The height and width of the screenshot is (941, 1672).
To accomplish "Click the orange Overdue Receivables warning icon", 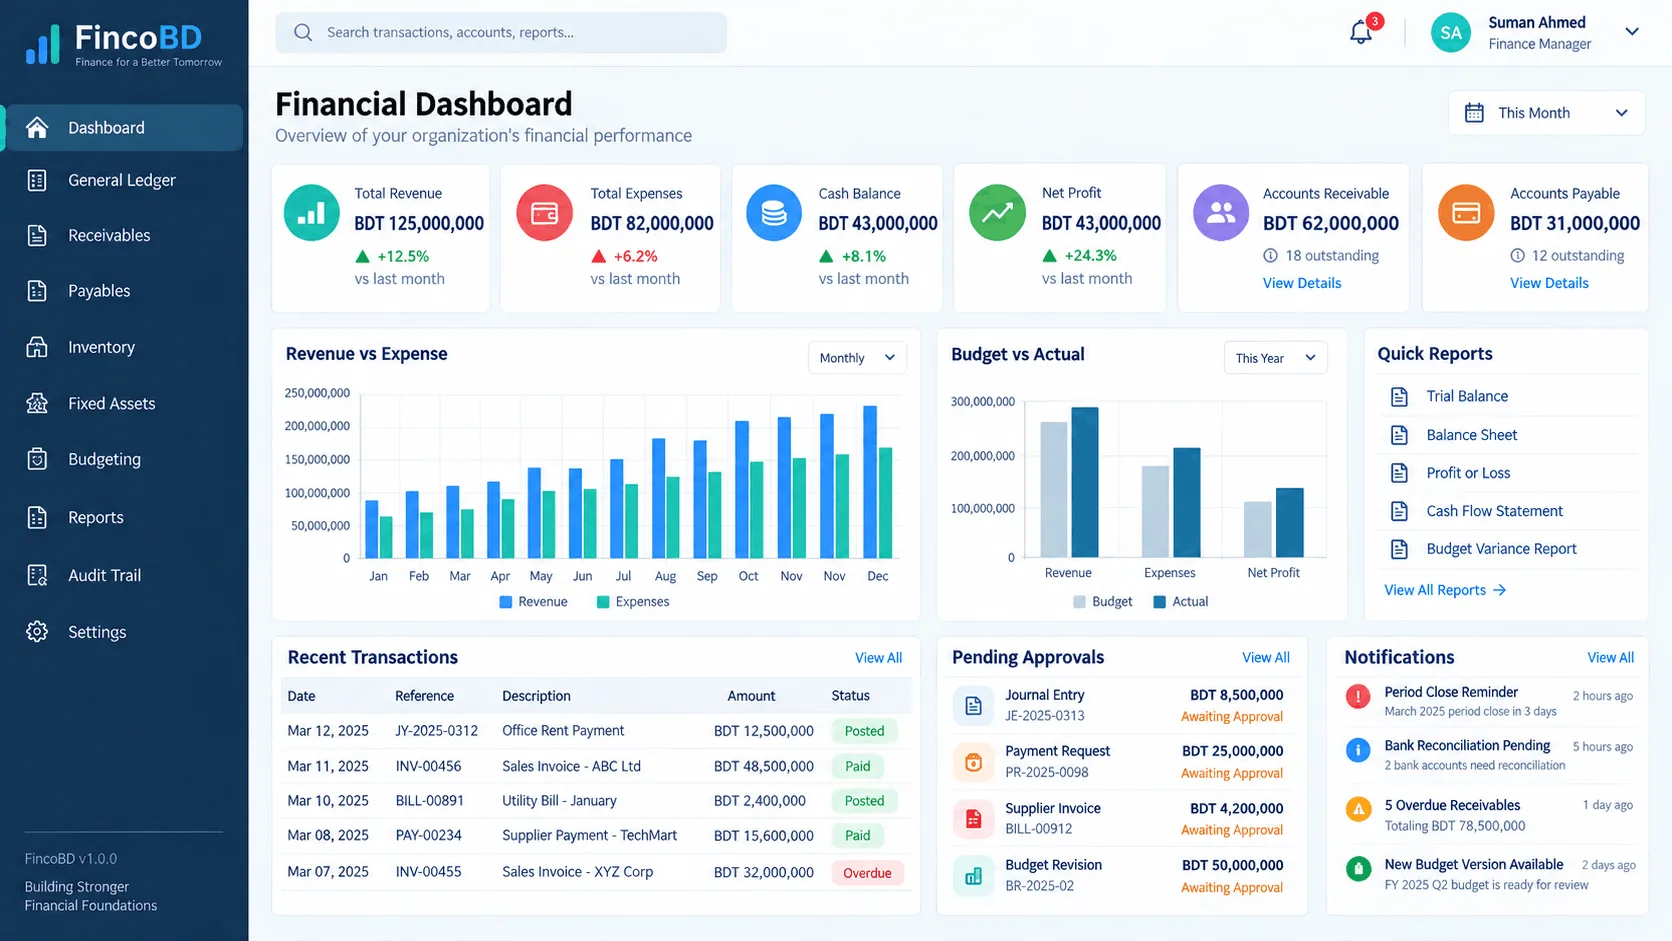I will tap(1358, 809).
